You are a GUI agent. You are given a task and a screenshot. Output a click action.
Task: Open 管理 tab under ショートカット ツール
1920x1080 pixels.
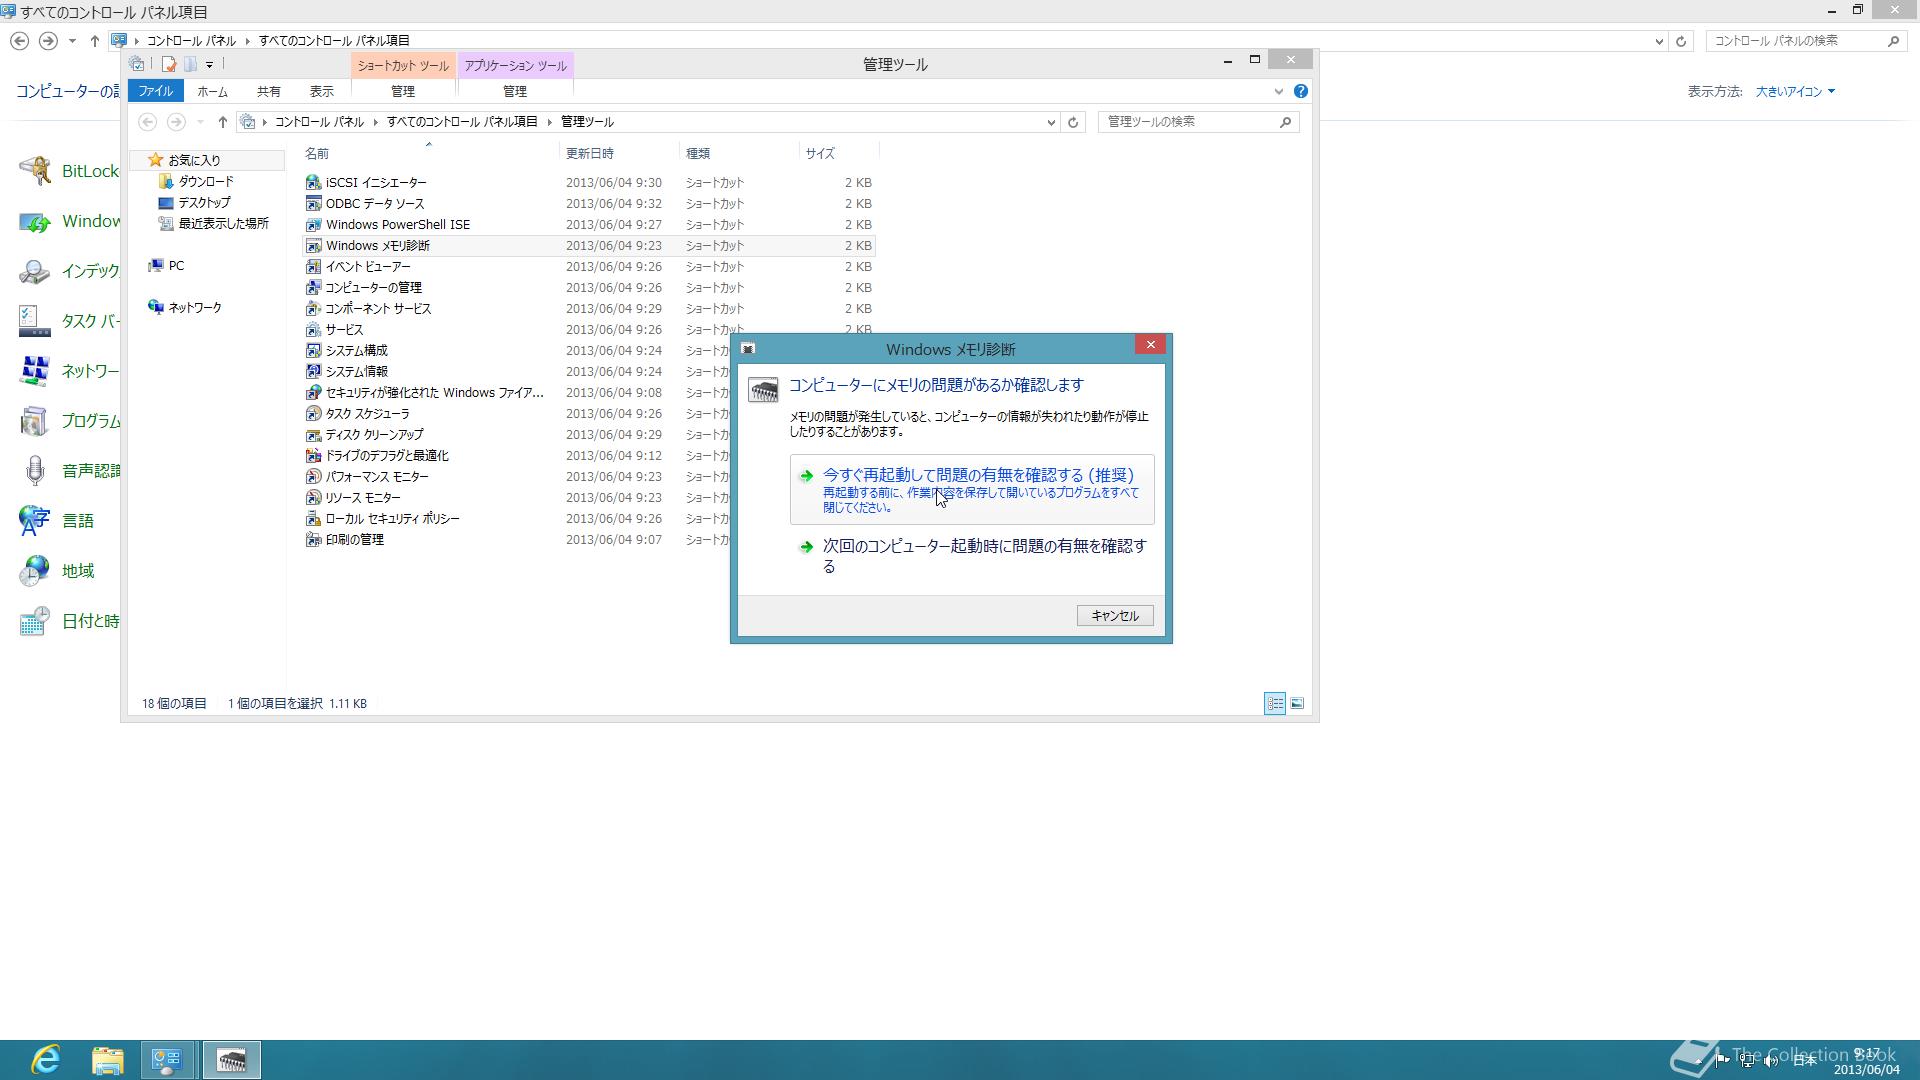[x=403, y=91]
